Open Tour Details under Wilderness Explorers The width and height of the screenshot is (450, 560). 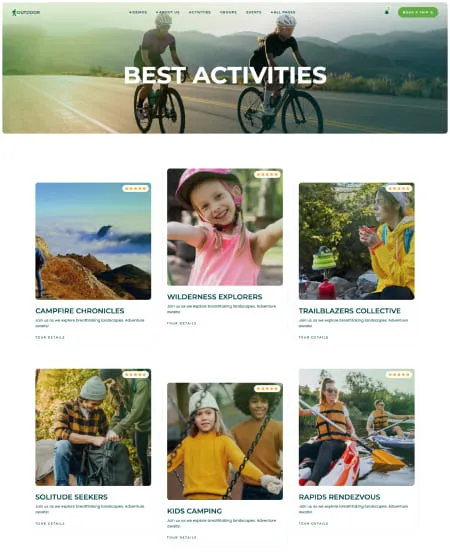(181, 323)
